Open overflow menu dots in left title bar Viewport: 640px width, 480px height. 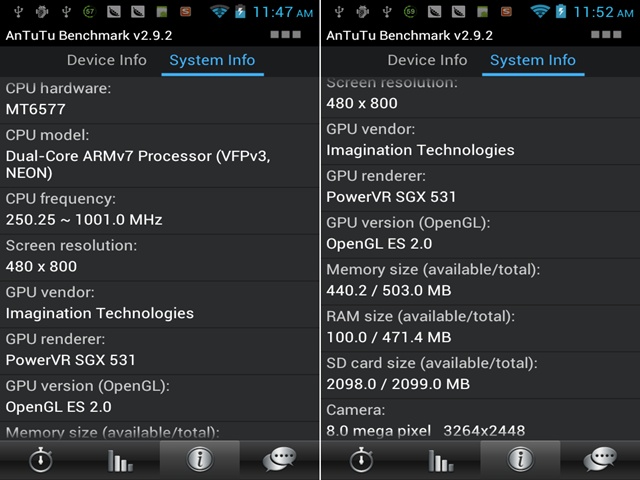point(285,35)
